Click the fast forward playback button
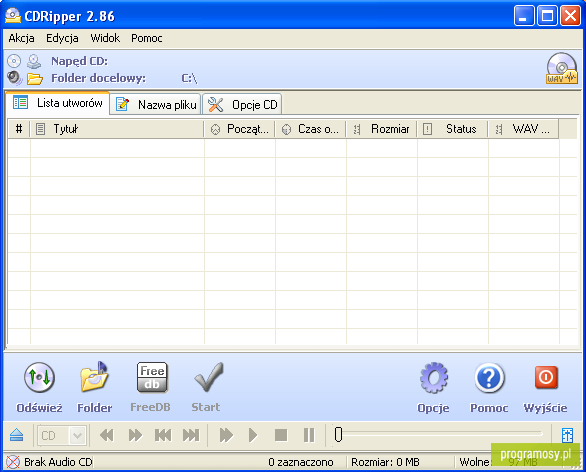 click(135, 435)
